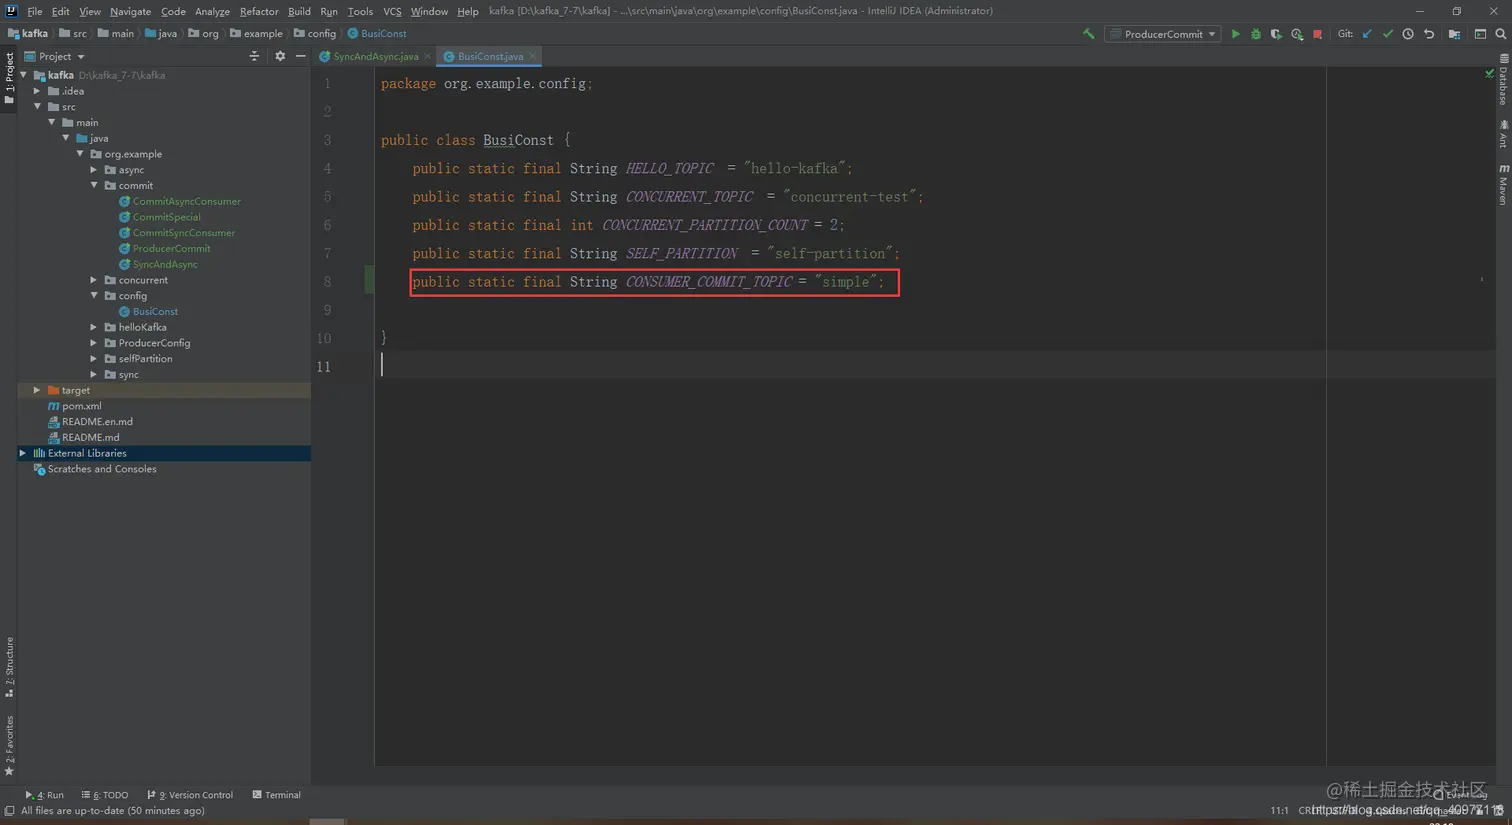Open the File menu
This screenshot has width=1512, height=825.
click(35, 11)
